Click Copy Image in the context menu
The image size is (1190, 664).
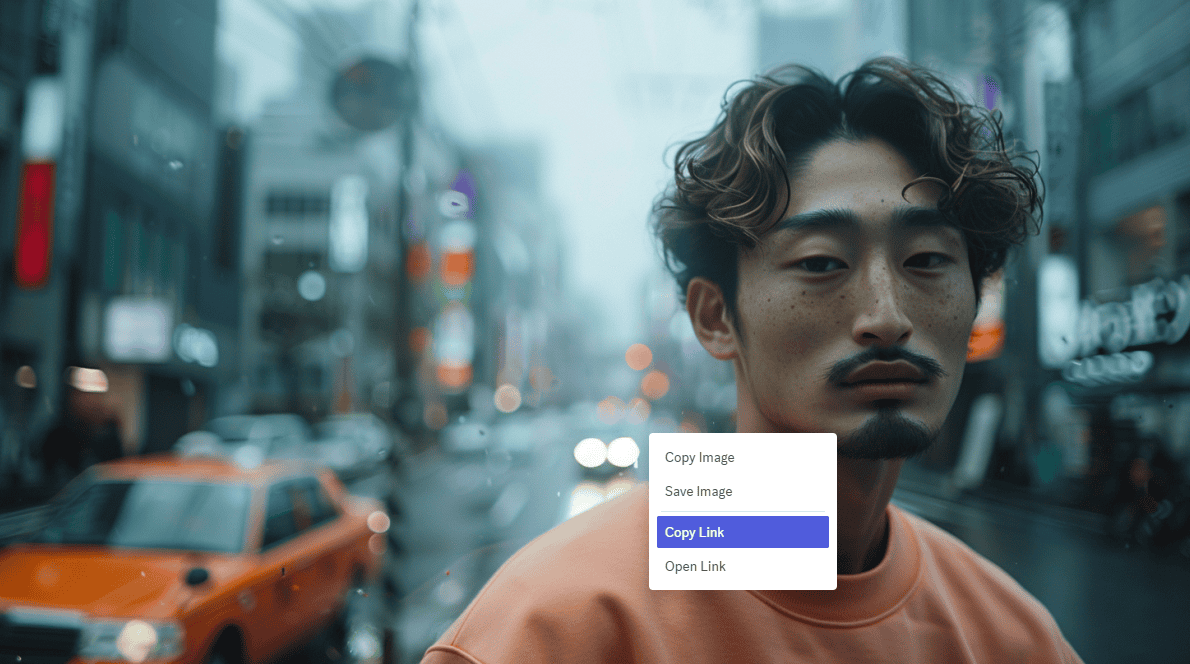pos(700,458)
